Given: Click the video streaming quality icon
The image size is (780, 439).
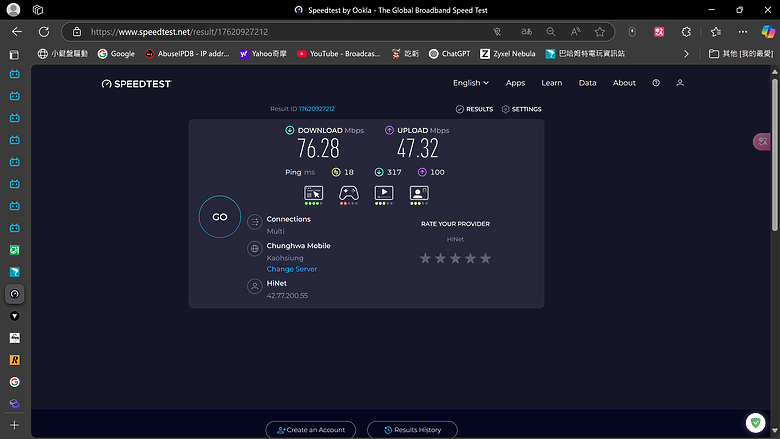Looking at the screenshot, I should 384,195.
